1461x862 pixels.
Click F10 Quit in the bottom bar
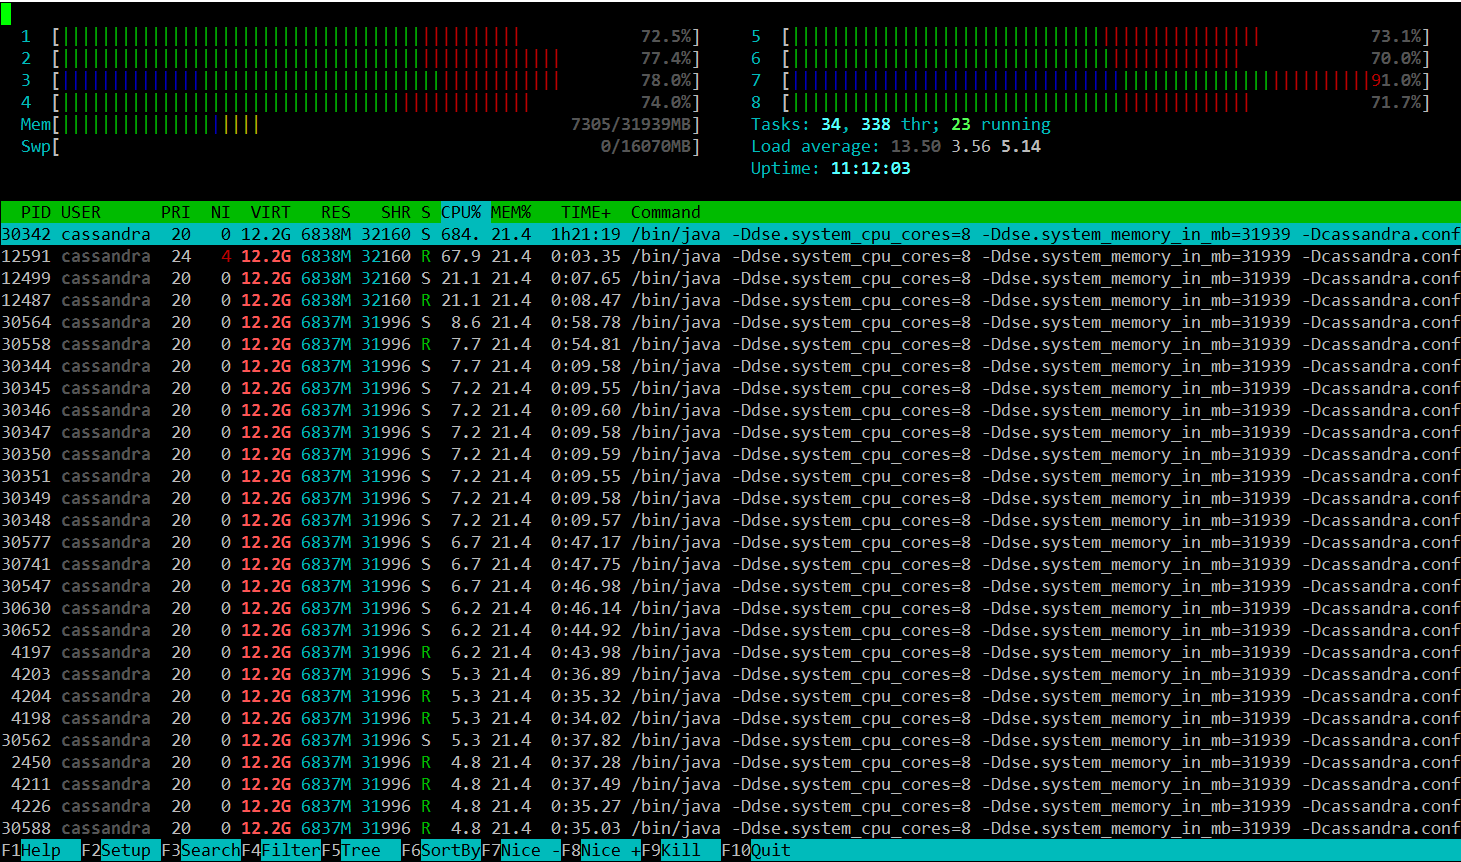point(755,851)
